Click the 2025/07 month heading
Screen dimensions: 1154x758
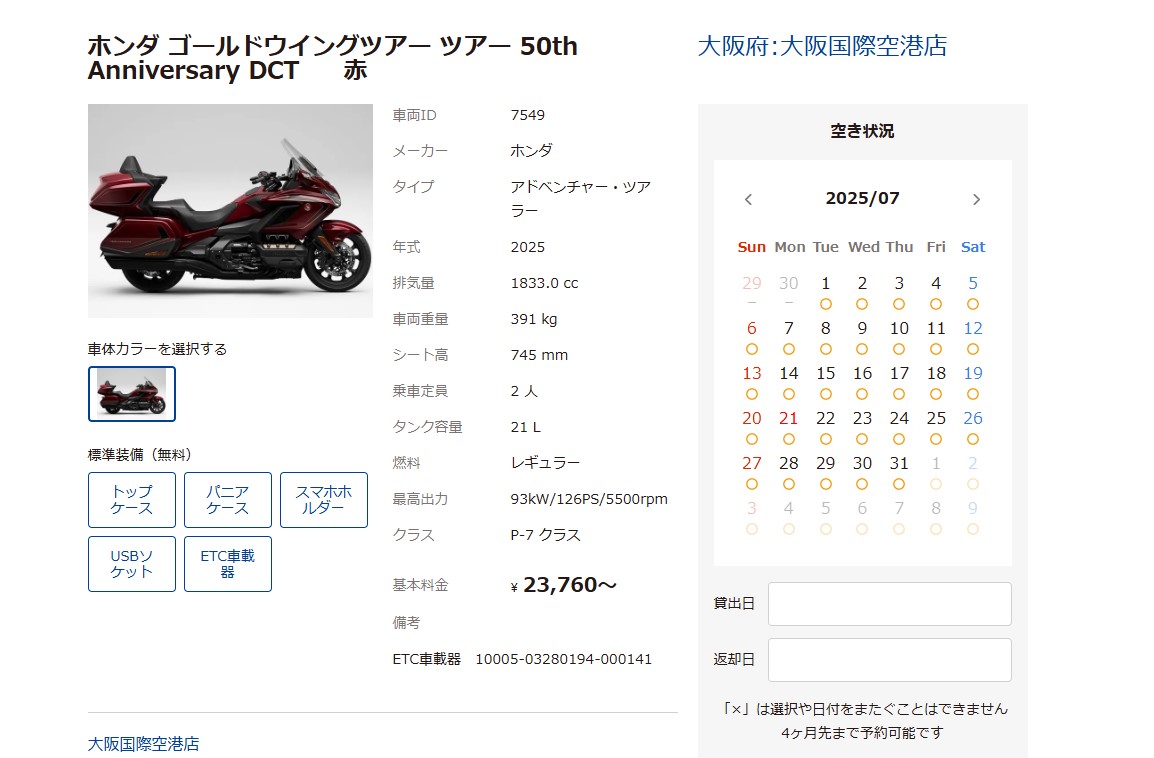[863, 198]
